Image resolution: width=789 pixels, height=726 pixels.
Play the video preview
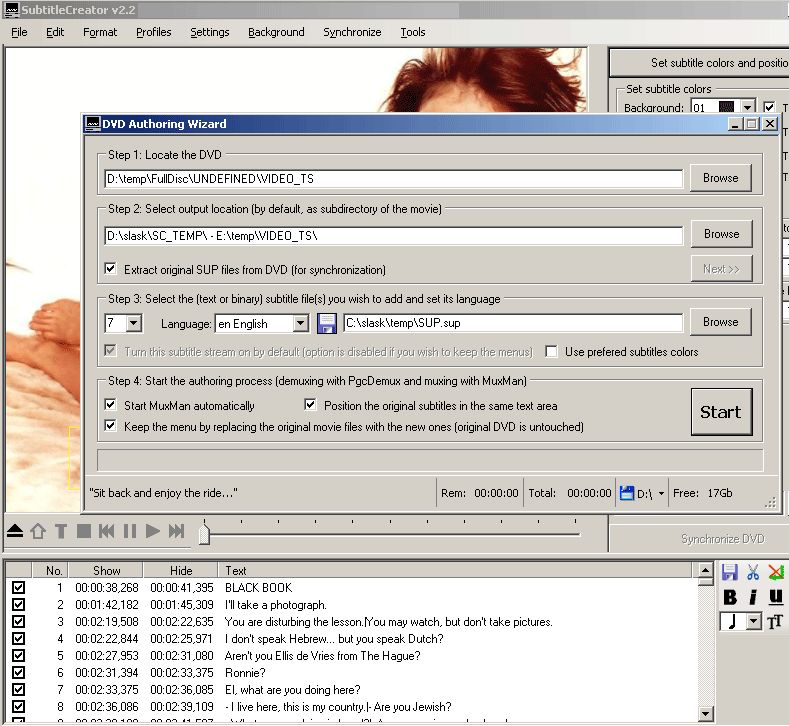coord(152,531)
